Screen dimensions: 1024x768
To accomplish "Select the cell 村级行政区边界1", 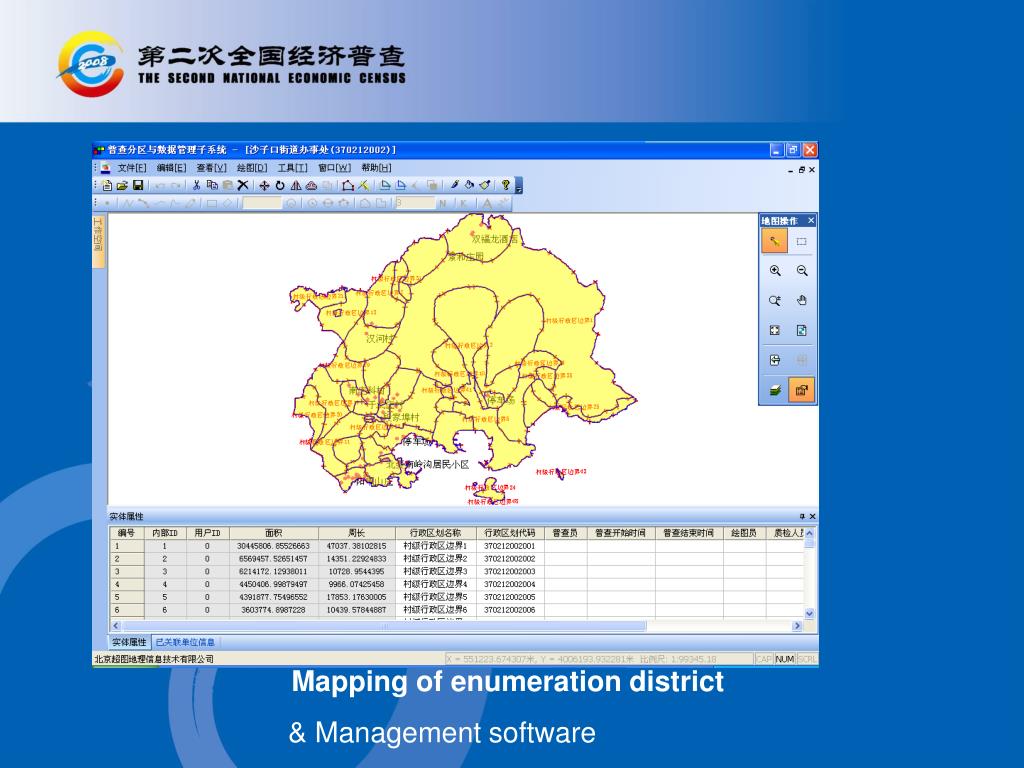I will coord(436,546).
